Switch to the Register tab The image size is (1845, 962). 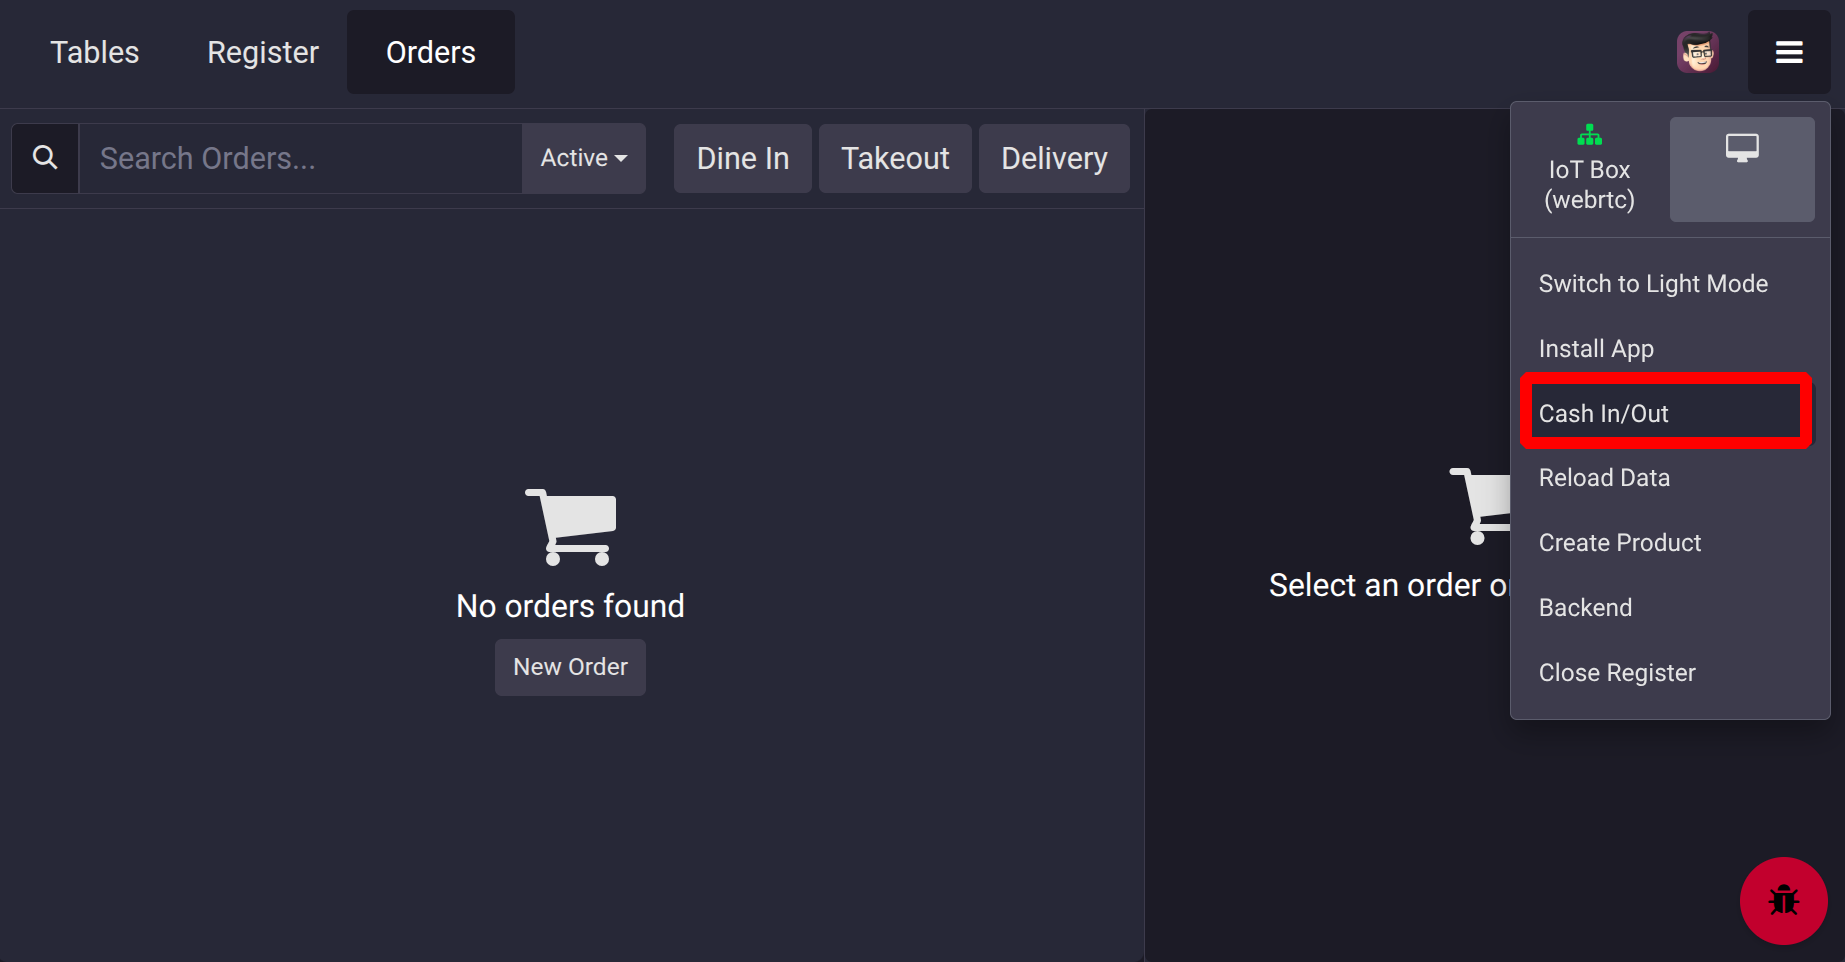coord(262,52)
